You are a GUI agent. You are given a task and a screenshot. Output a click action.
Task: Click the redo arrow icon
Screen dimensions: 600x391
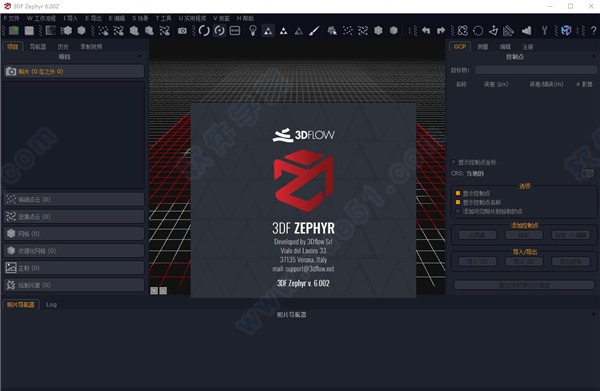click(441, 31)
